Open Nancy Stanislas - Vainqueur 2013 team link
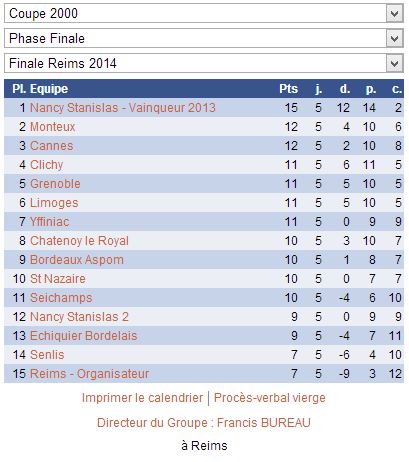This screenshot has height=462, width=409. (123, 108)
